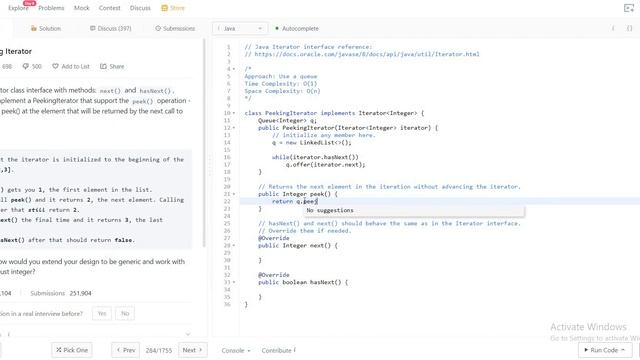Collapse the comment block fold at line 4
This screenshot has height=360, width=640.
tap(234, 69)
